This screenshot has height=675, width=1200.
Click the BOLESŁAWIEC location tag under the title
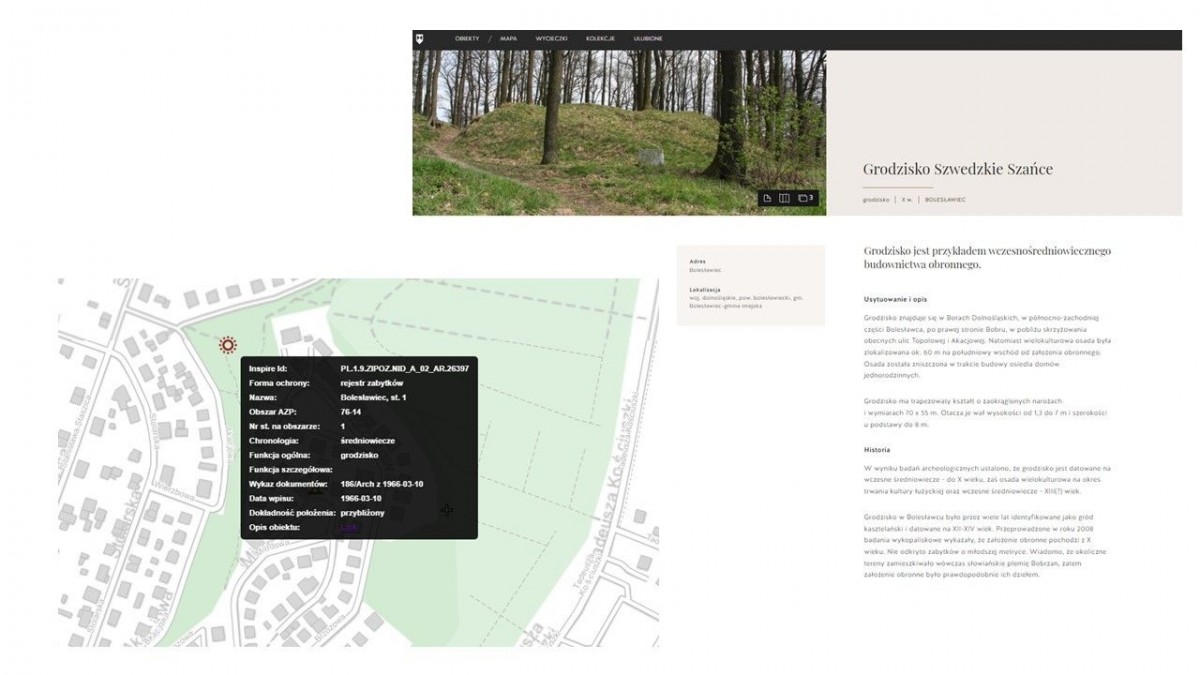point(945,200)
